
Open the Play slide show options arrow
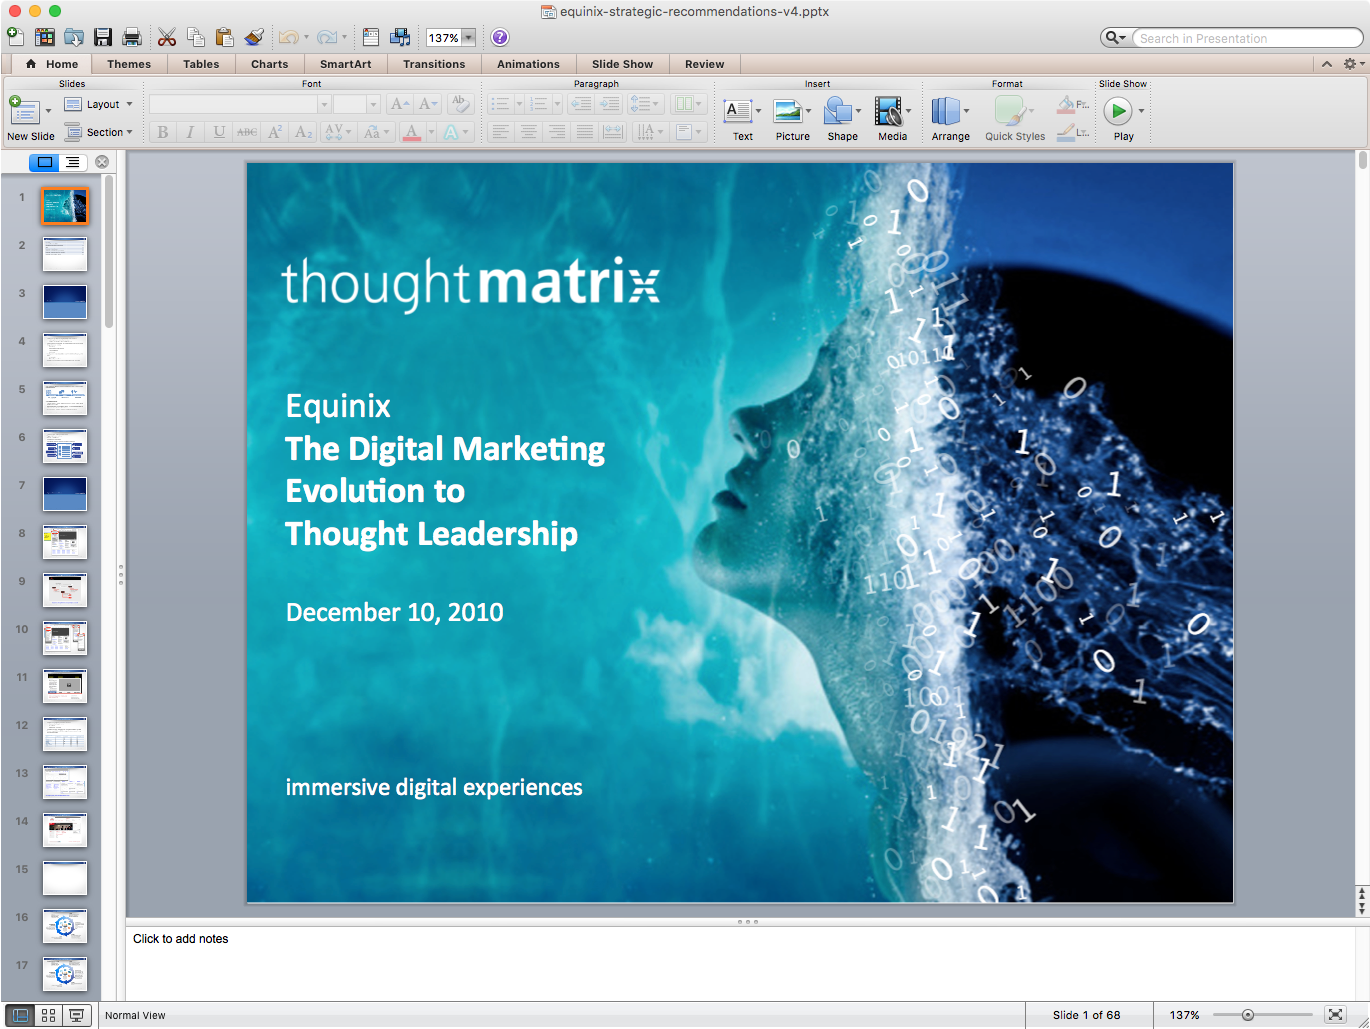click(1141, 111)
